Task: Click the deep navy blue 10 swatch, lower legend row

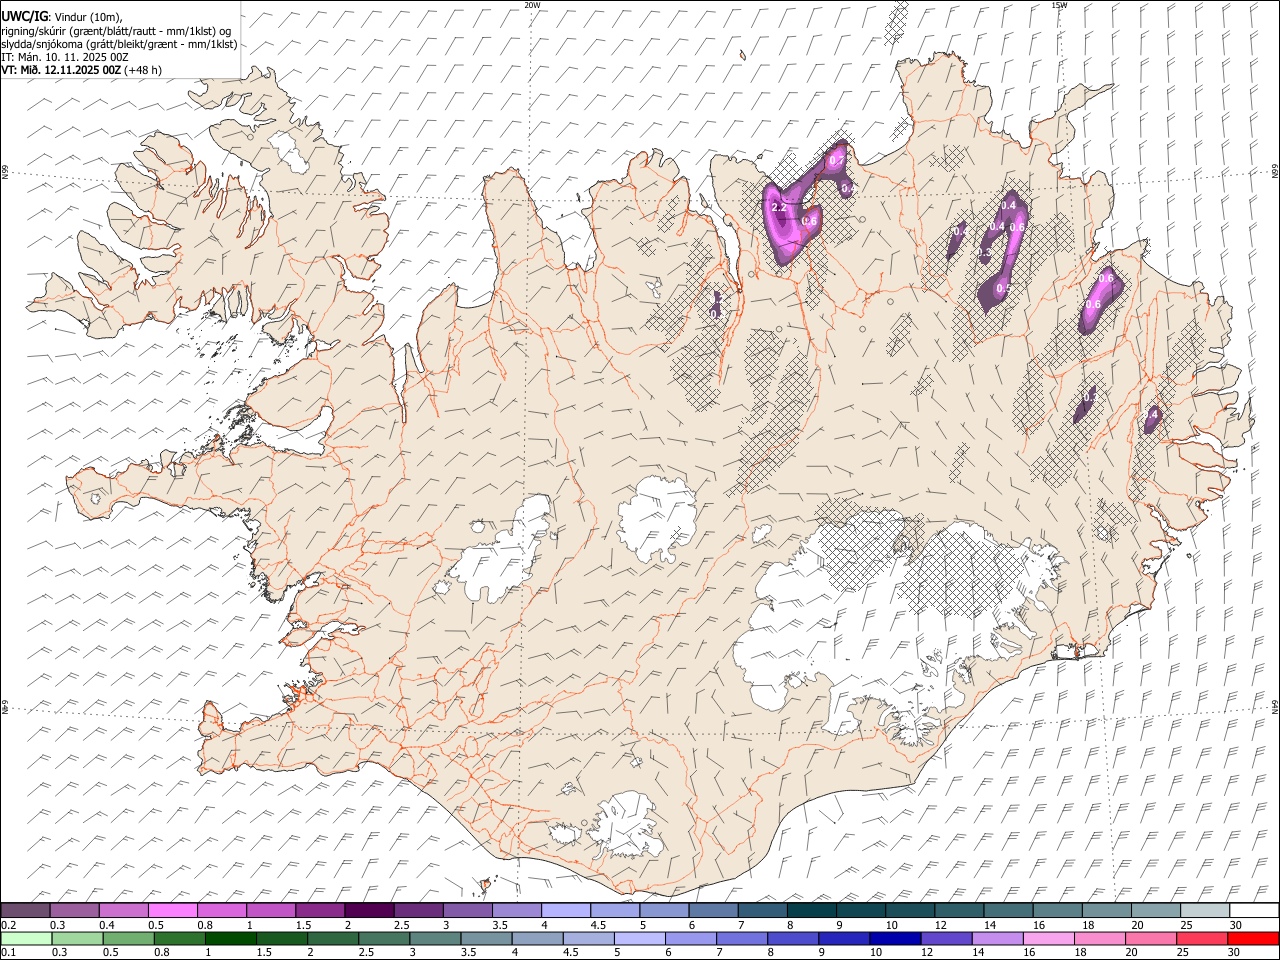Action: point(896,938)
